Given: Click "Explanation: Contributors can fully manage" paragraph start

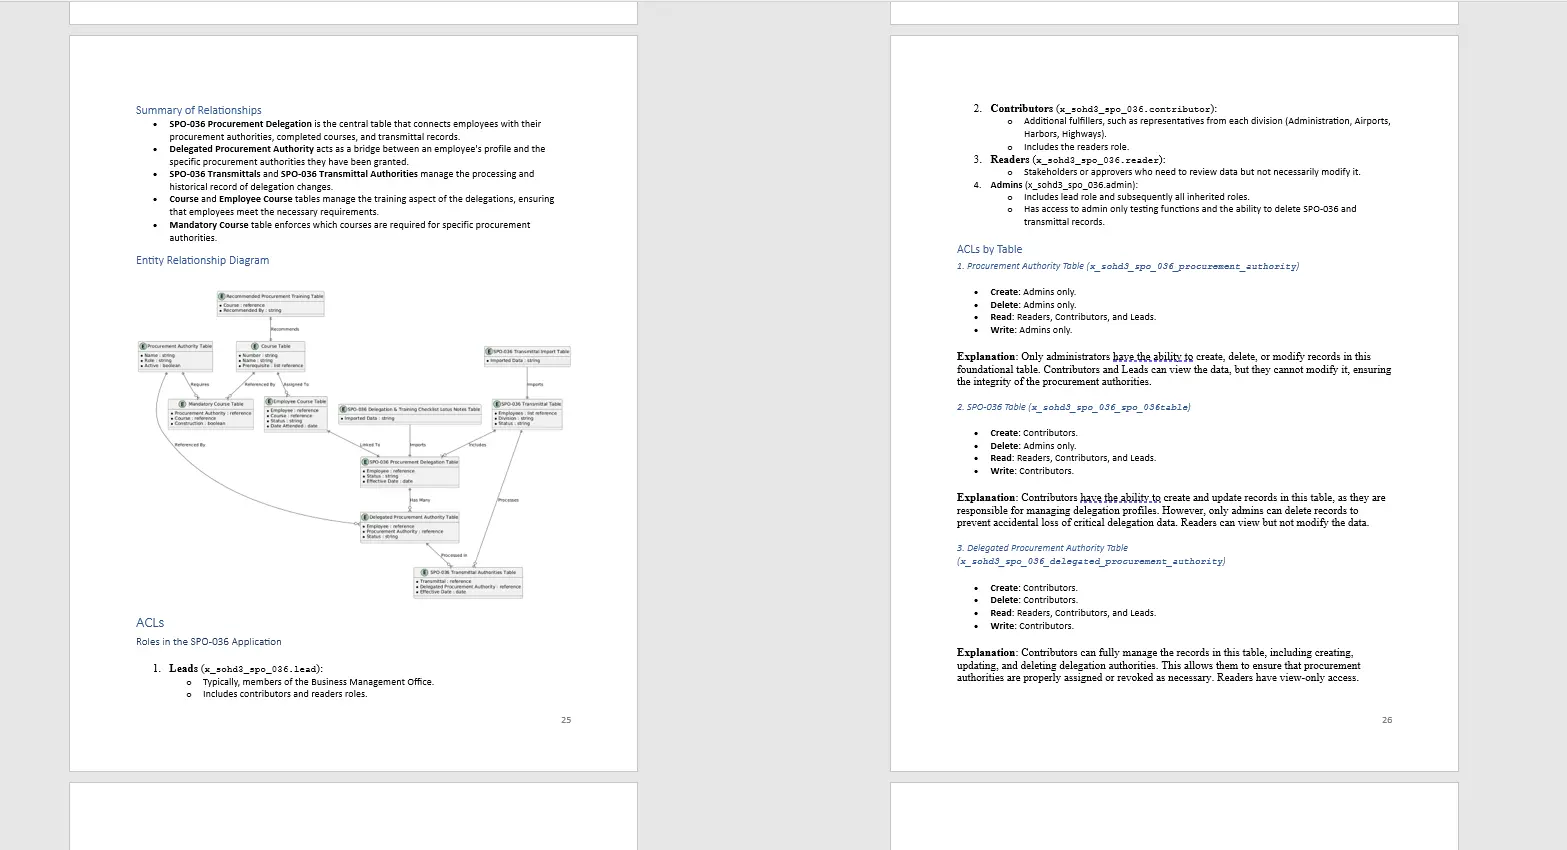Looking at the screenshot, I should (x=1056, y=653).
